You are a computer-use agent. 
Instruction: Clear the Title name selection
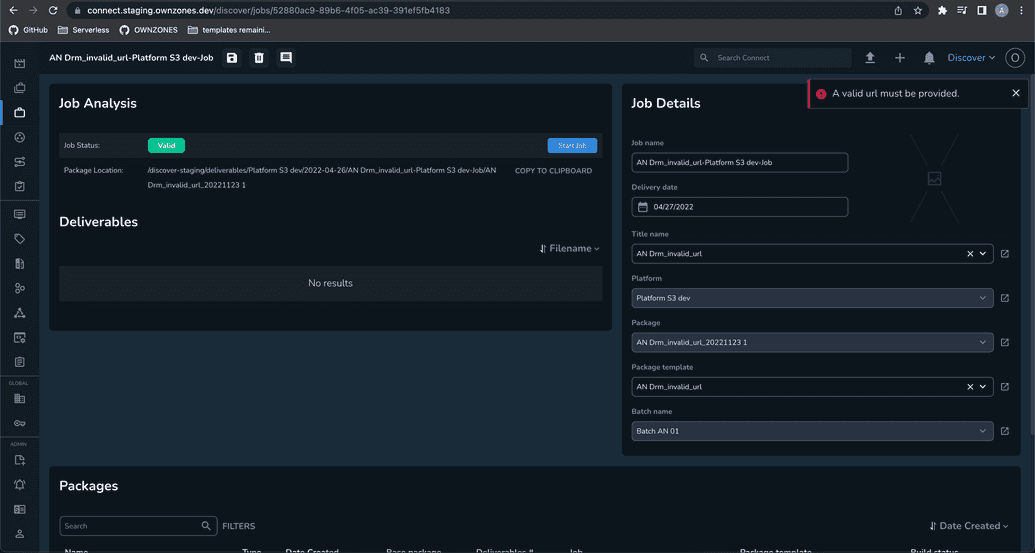tap(970, 253)
